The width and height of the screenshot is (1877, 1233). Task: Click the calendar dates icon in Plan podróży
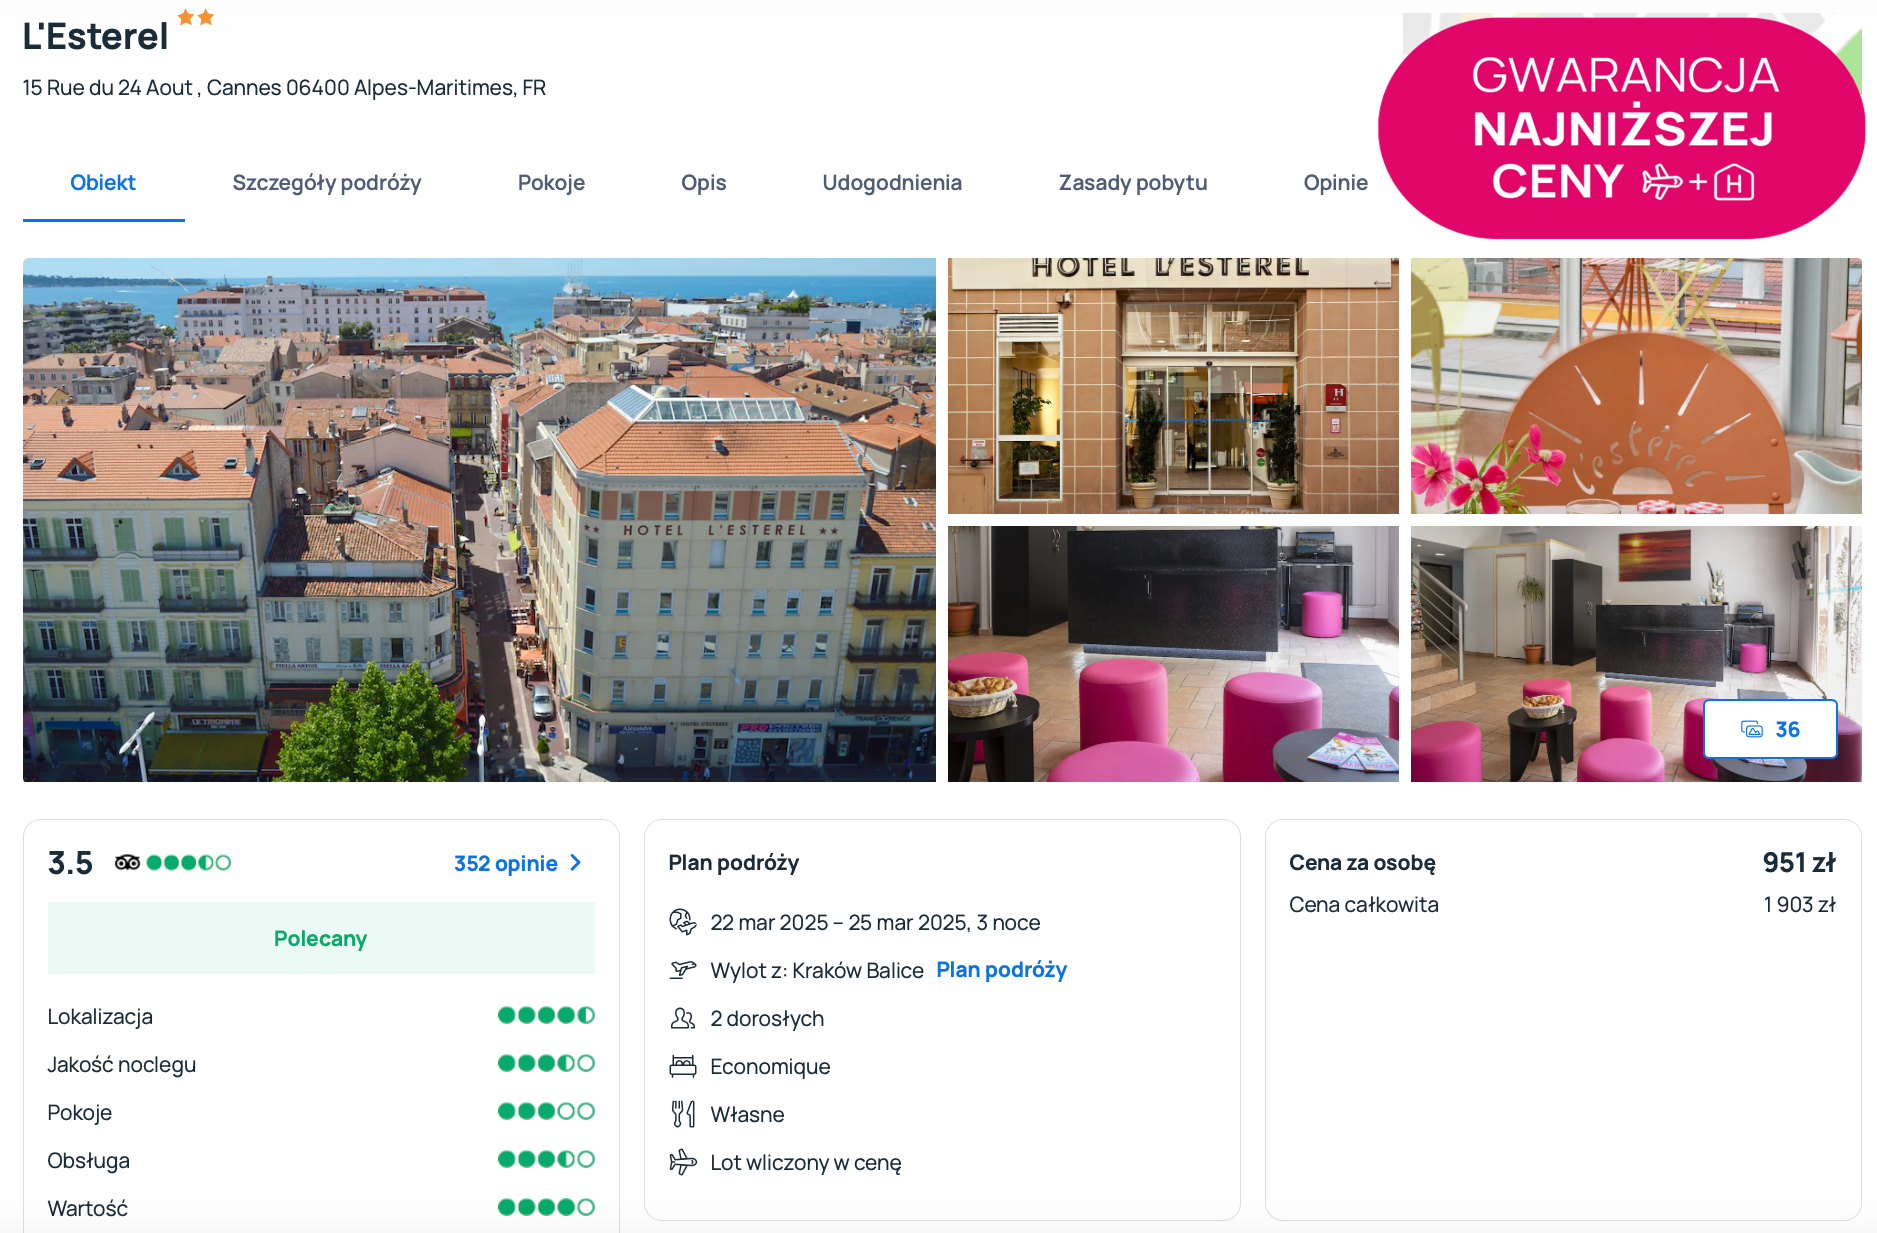(682, 921)
